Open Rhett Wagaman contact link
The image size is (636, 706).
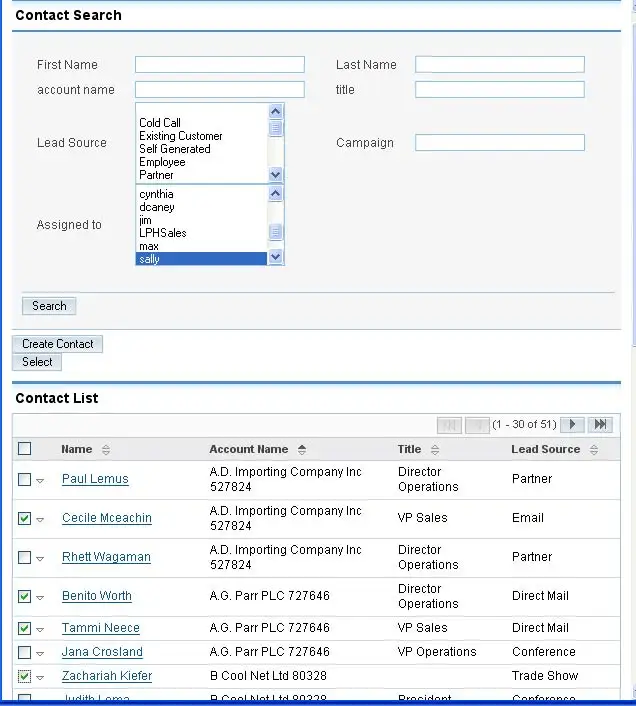tap(106, 557)
